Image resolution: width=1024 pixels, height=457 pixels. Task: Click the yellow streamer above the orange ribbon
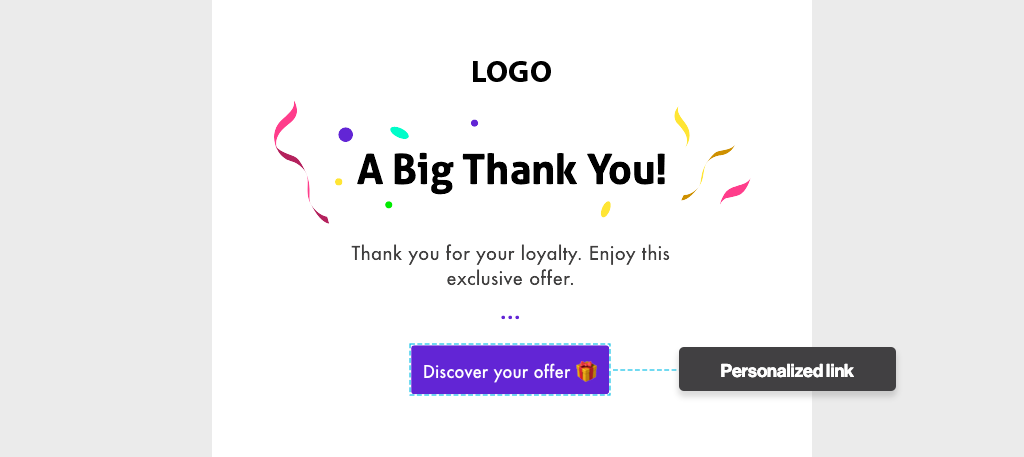click(682, 124)
